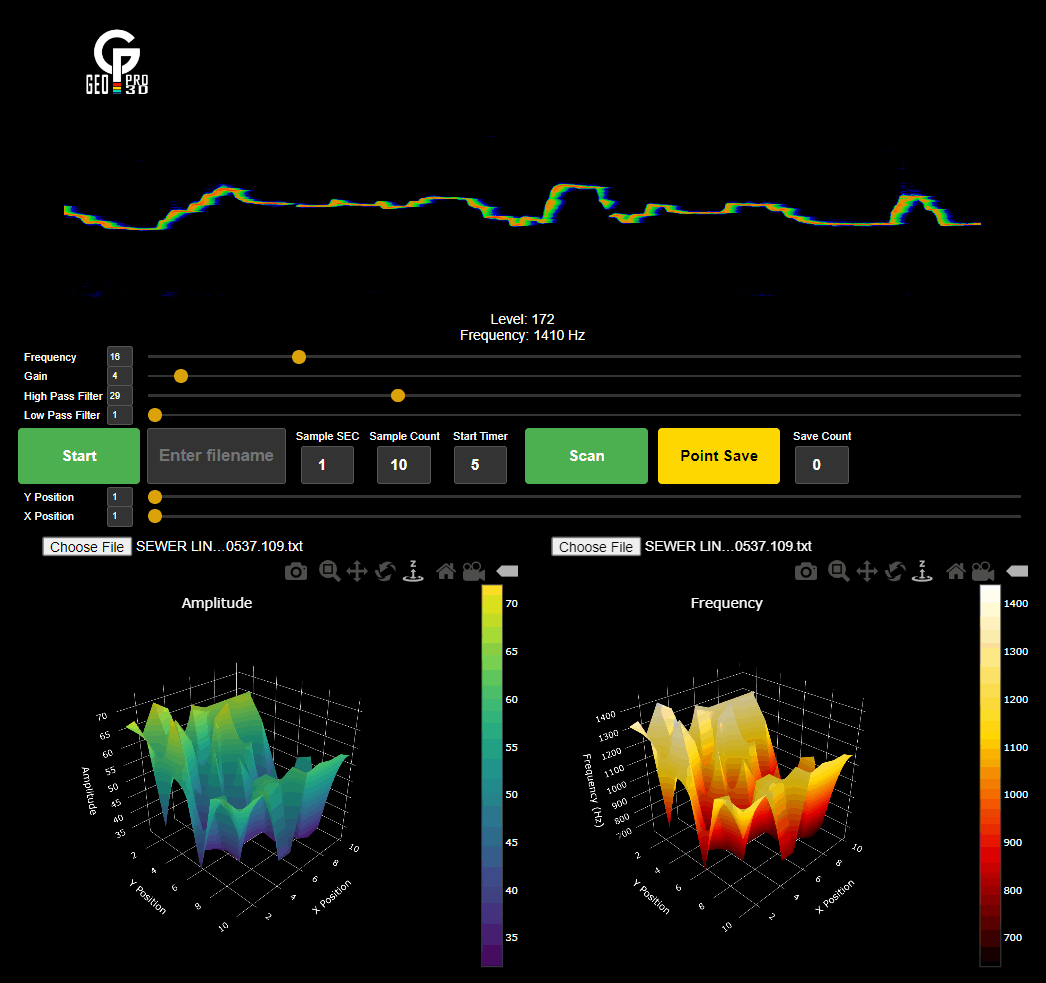Click the 'High Pass Filter' label
This screenshot has width=1046, height=983.
point(63,396)
